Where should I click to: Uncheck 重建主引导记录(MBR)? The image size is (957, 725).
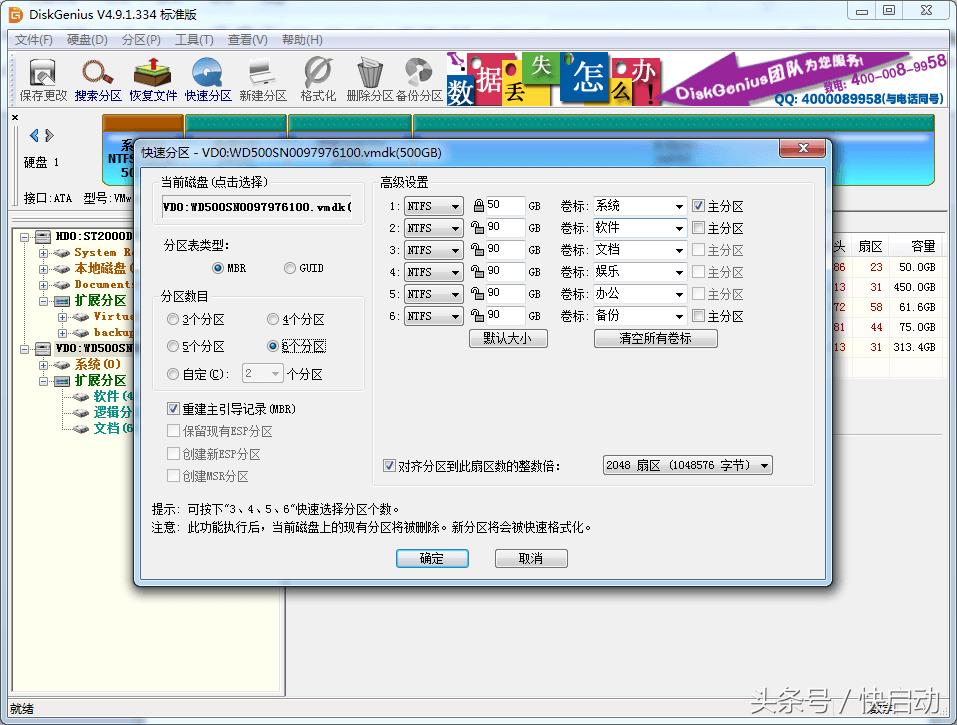pos(175,408)
